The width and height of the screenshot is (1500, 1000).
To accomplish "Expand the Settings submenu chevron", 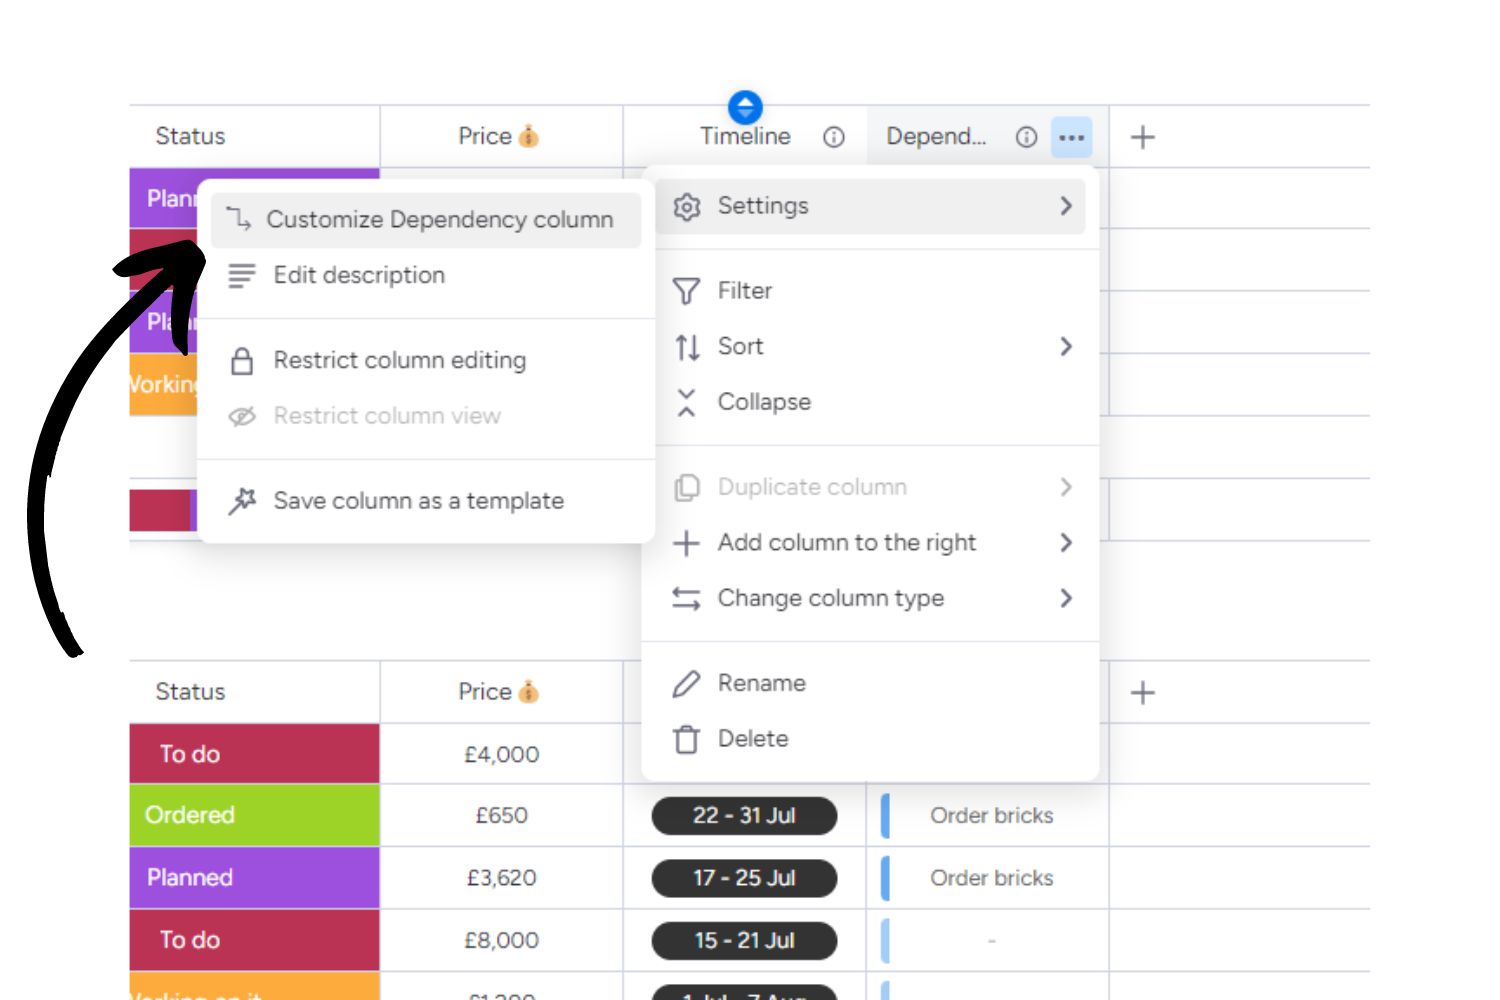I will pos(1067,206).
